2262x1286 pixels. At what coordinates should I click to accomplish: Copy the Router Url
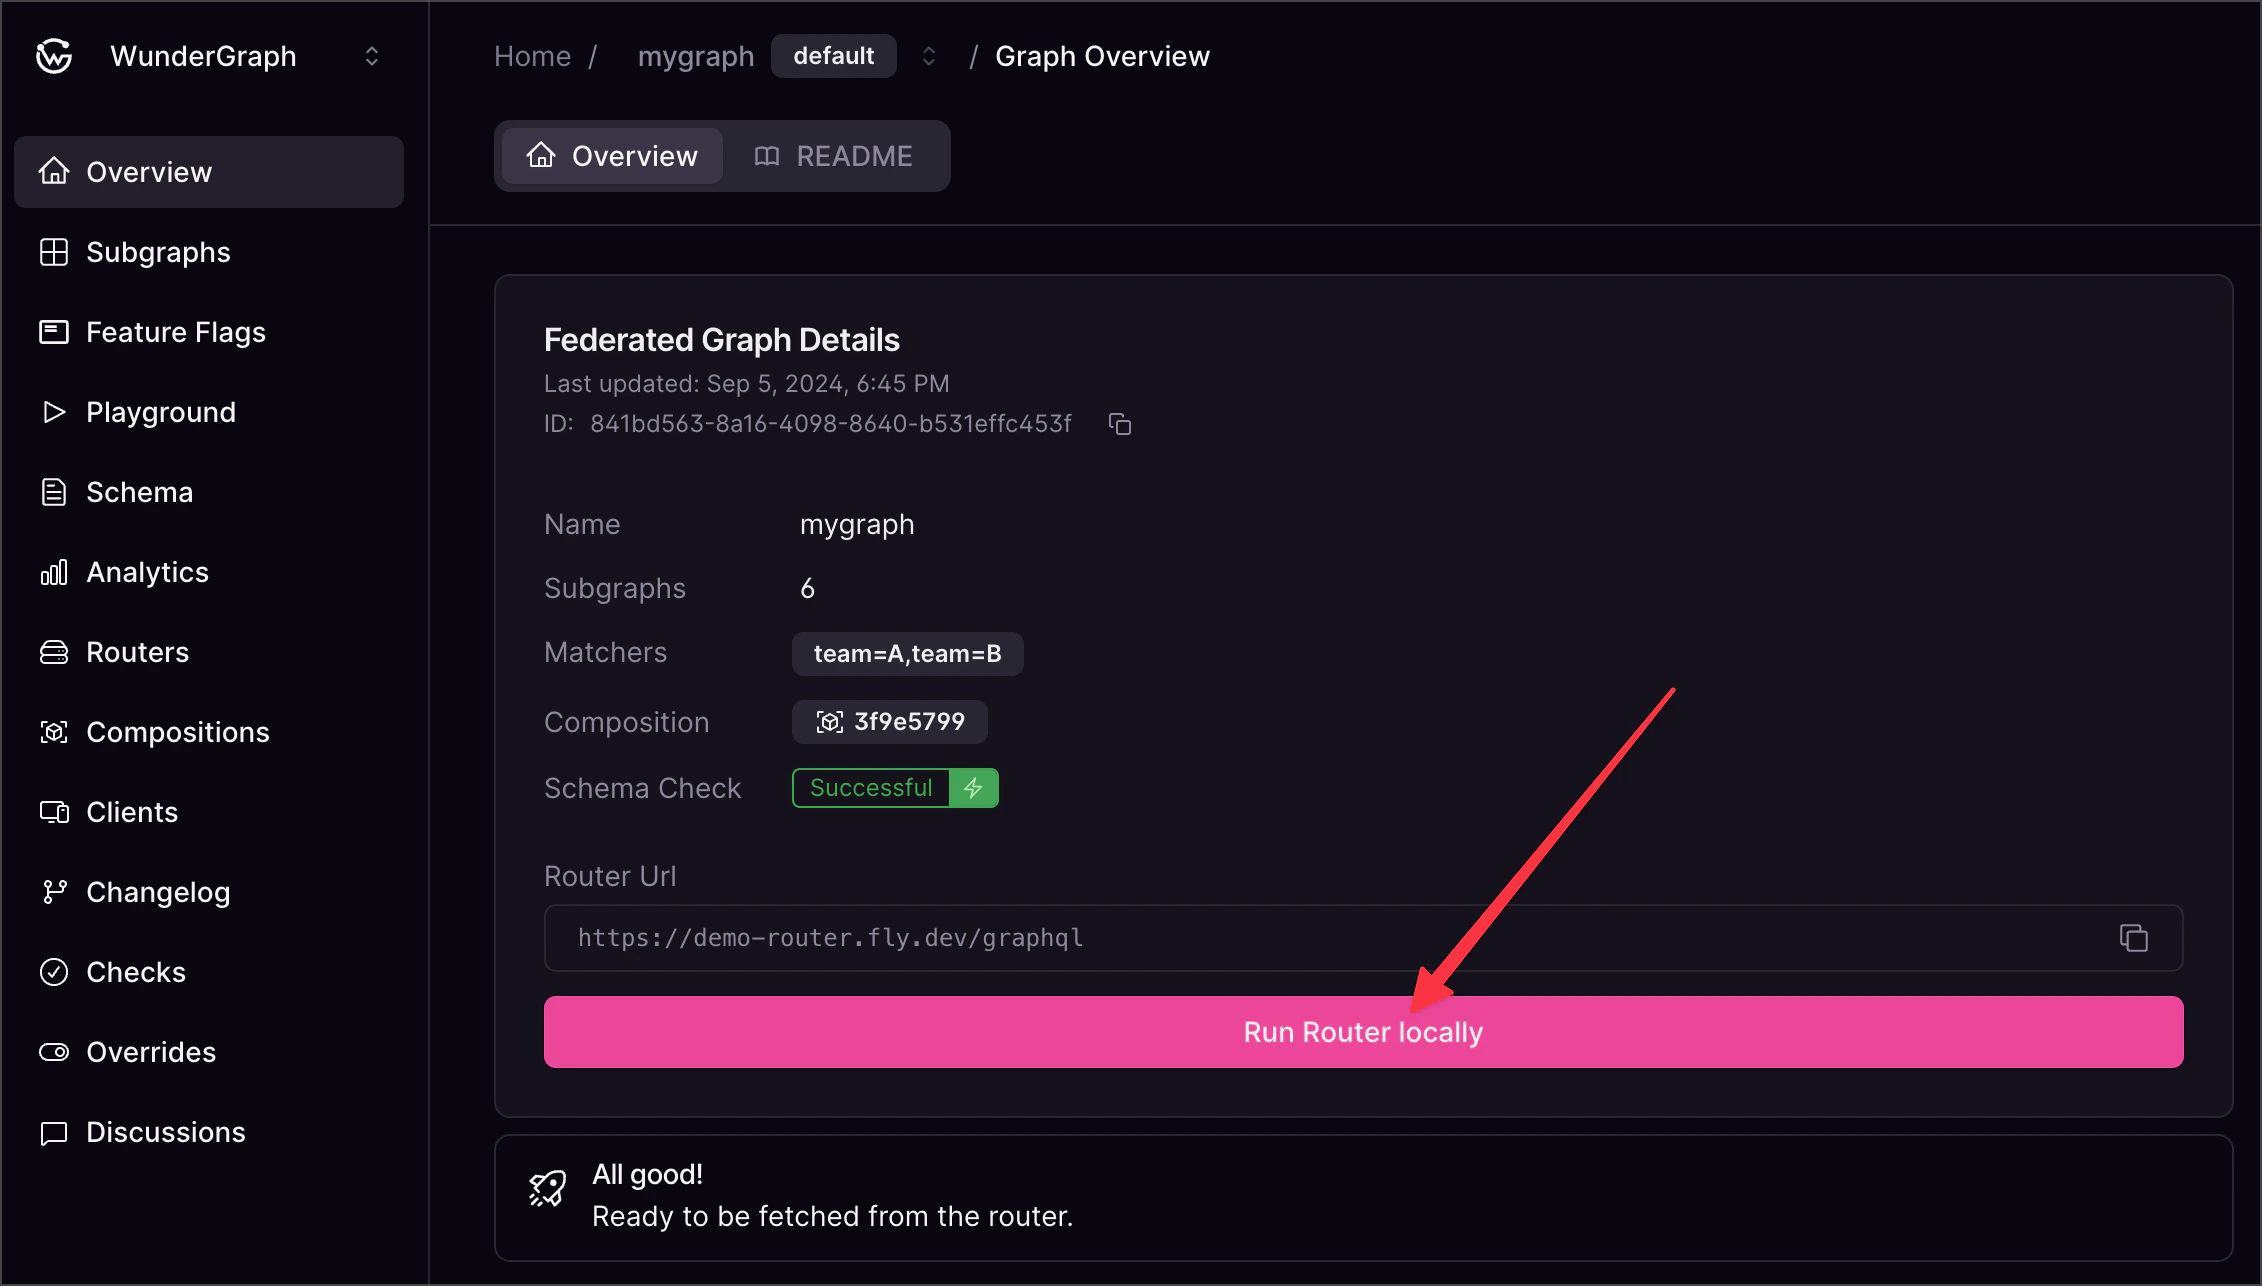coord(2135,938)
